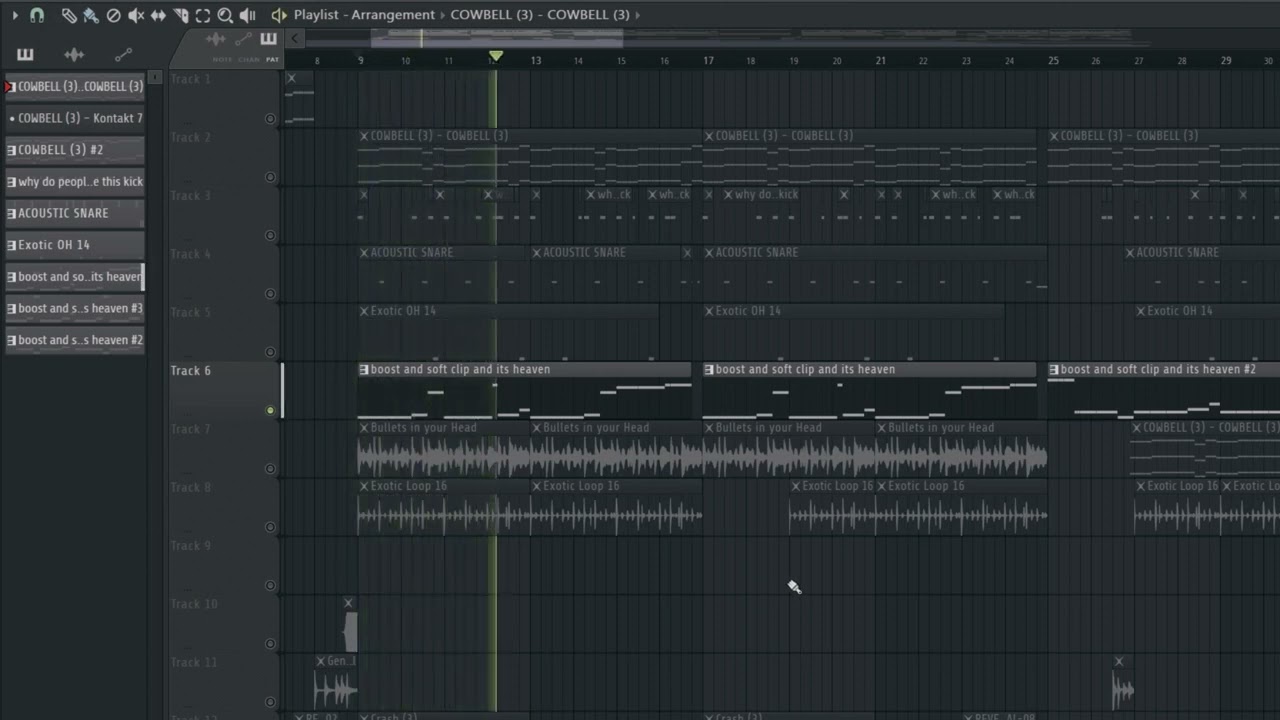Select the Zoom tool
1280x720 pixels.
coord(225,15)
